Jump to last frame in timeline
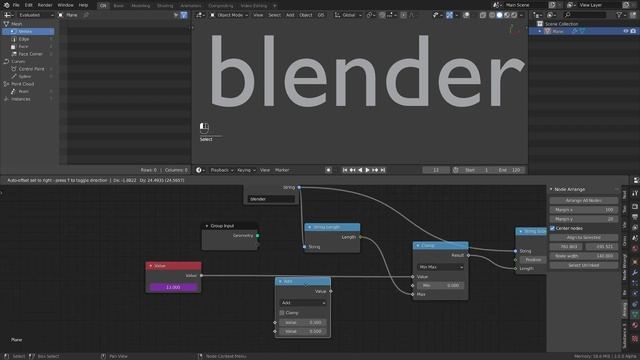Screen dimensions: 640x360 tap(383, 170)
